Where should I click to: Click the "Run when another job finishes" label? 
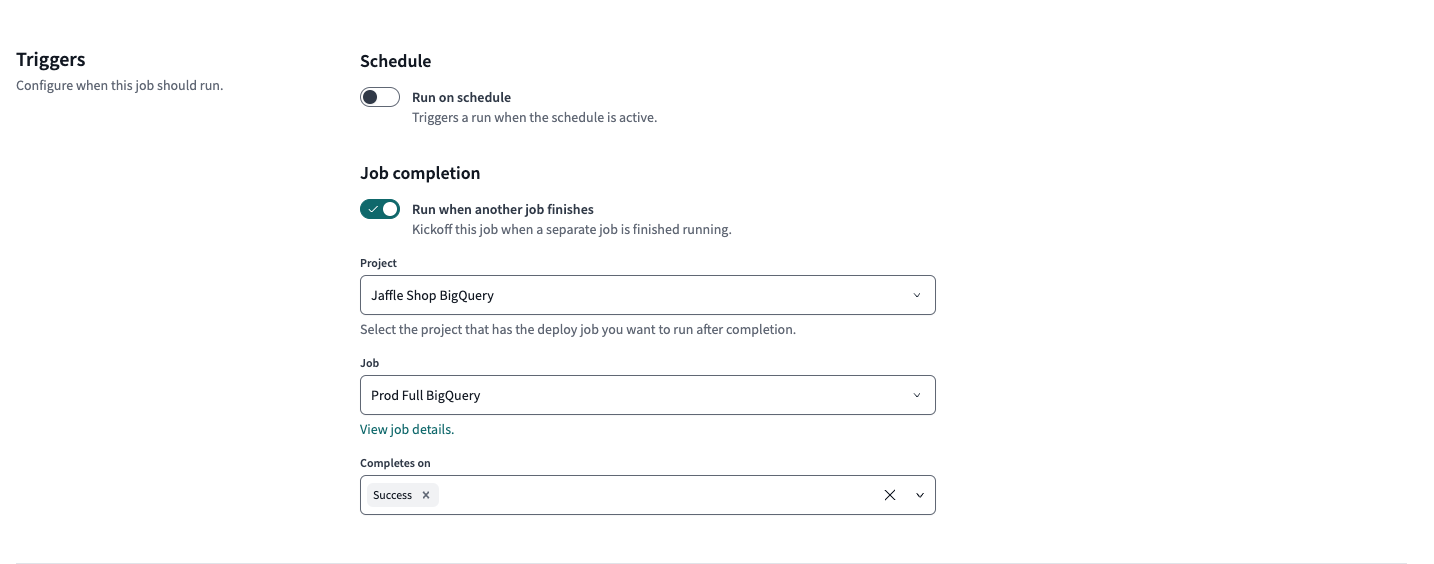(x=502, y=209)
